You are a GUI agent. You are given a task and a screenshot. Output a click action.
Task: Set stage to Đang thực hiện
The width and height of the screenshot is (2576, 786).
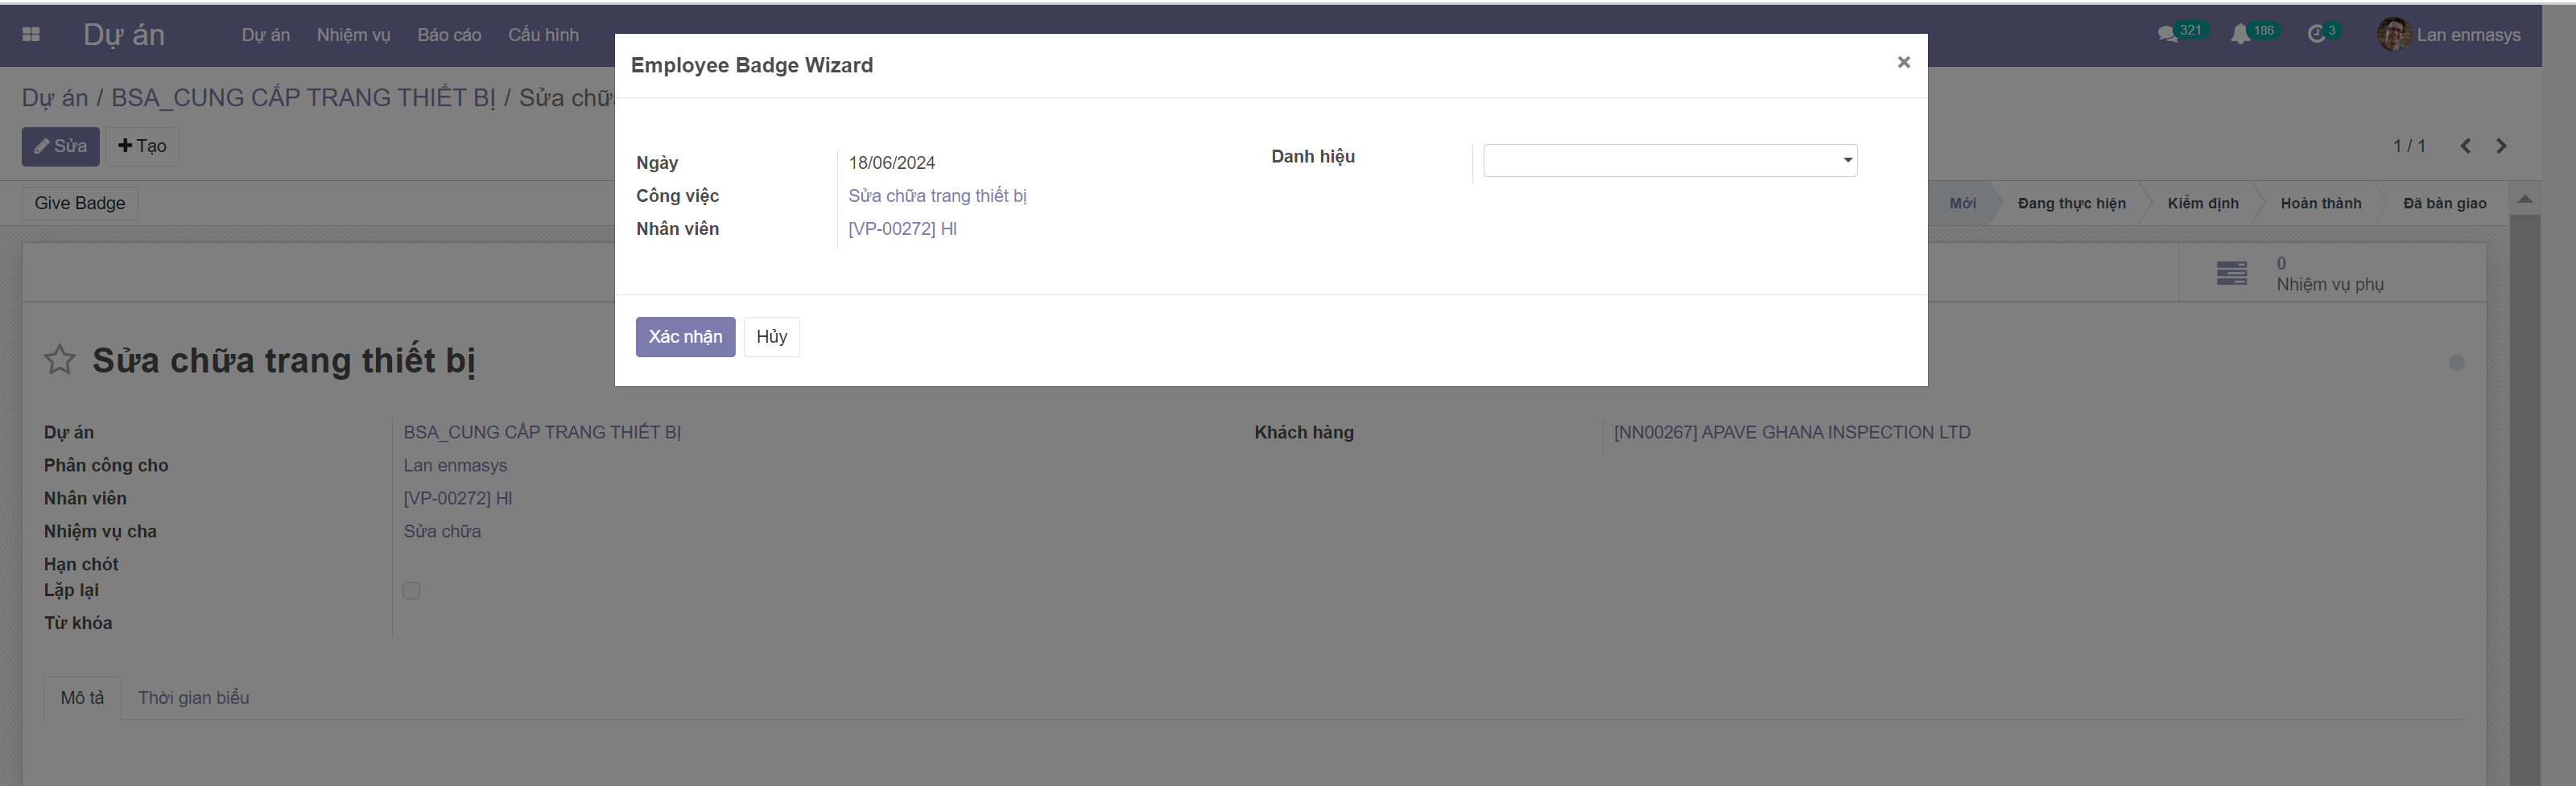coord(2071,204)
